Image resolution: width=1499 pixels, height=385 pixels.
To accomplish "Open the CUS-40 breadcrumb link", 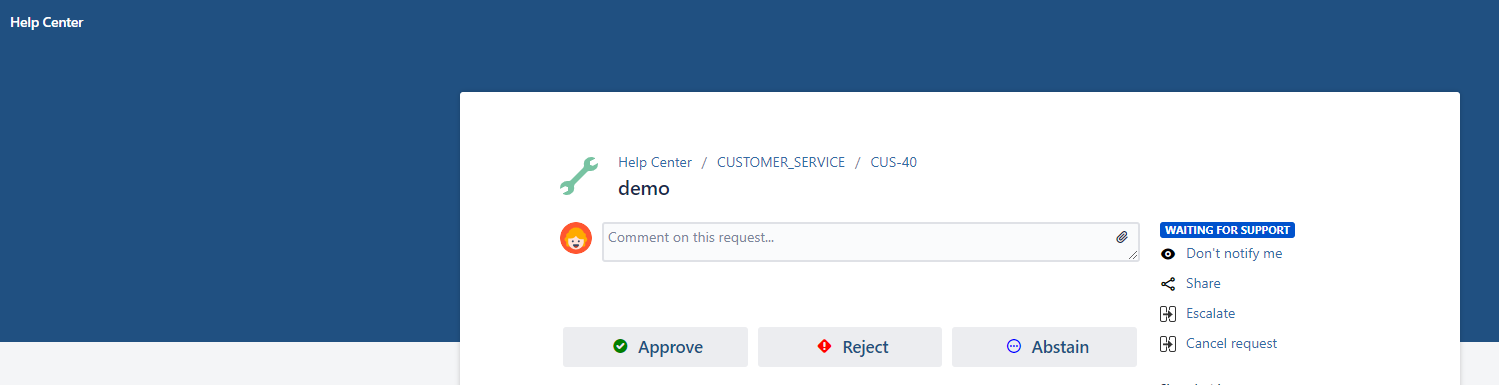I will point(894,162).
